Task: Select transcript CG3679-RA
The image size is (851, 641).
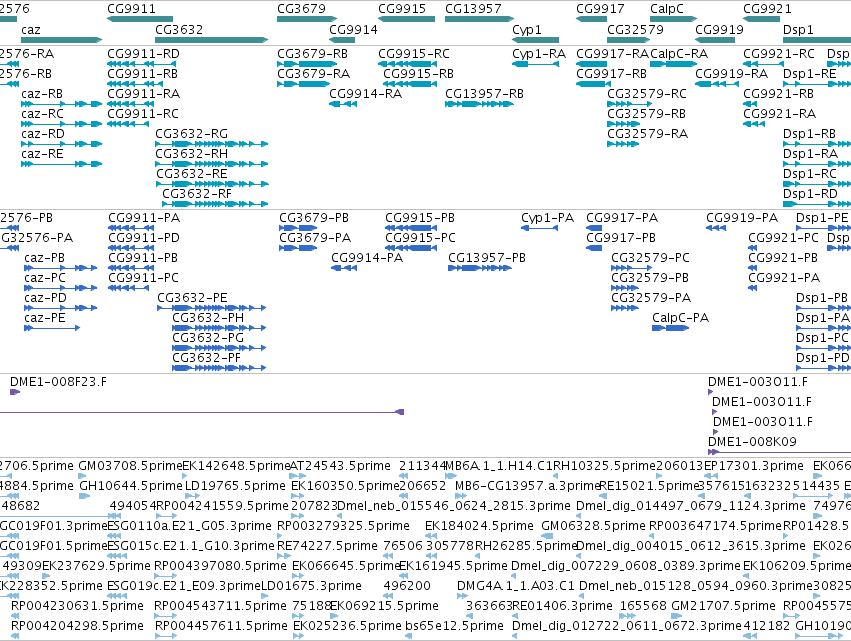Action: [x=314, y=74]
